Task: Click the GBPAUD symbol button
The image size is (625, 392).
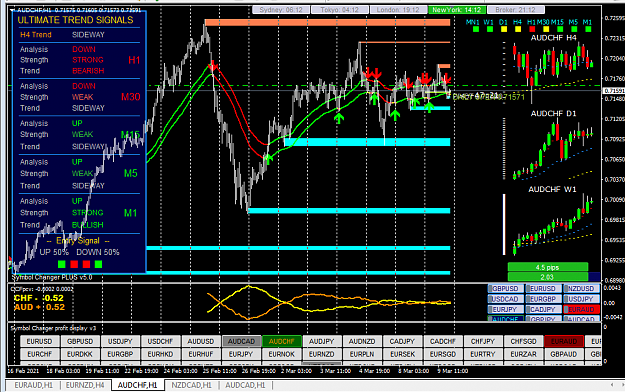Action: tap(564, 354)
